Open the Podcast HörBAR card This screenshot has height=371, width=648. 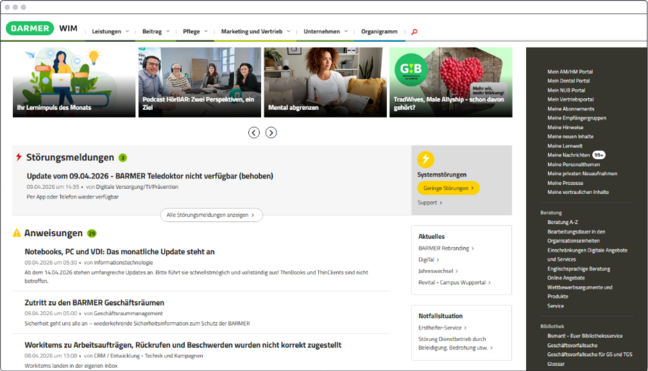click(200, 82)
